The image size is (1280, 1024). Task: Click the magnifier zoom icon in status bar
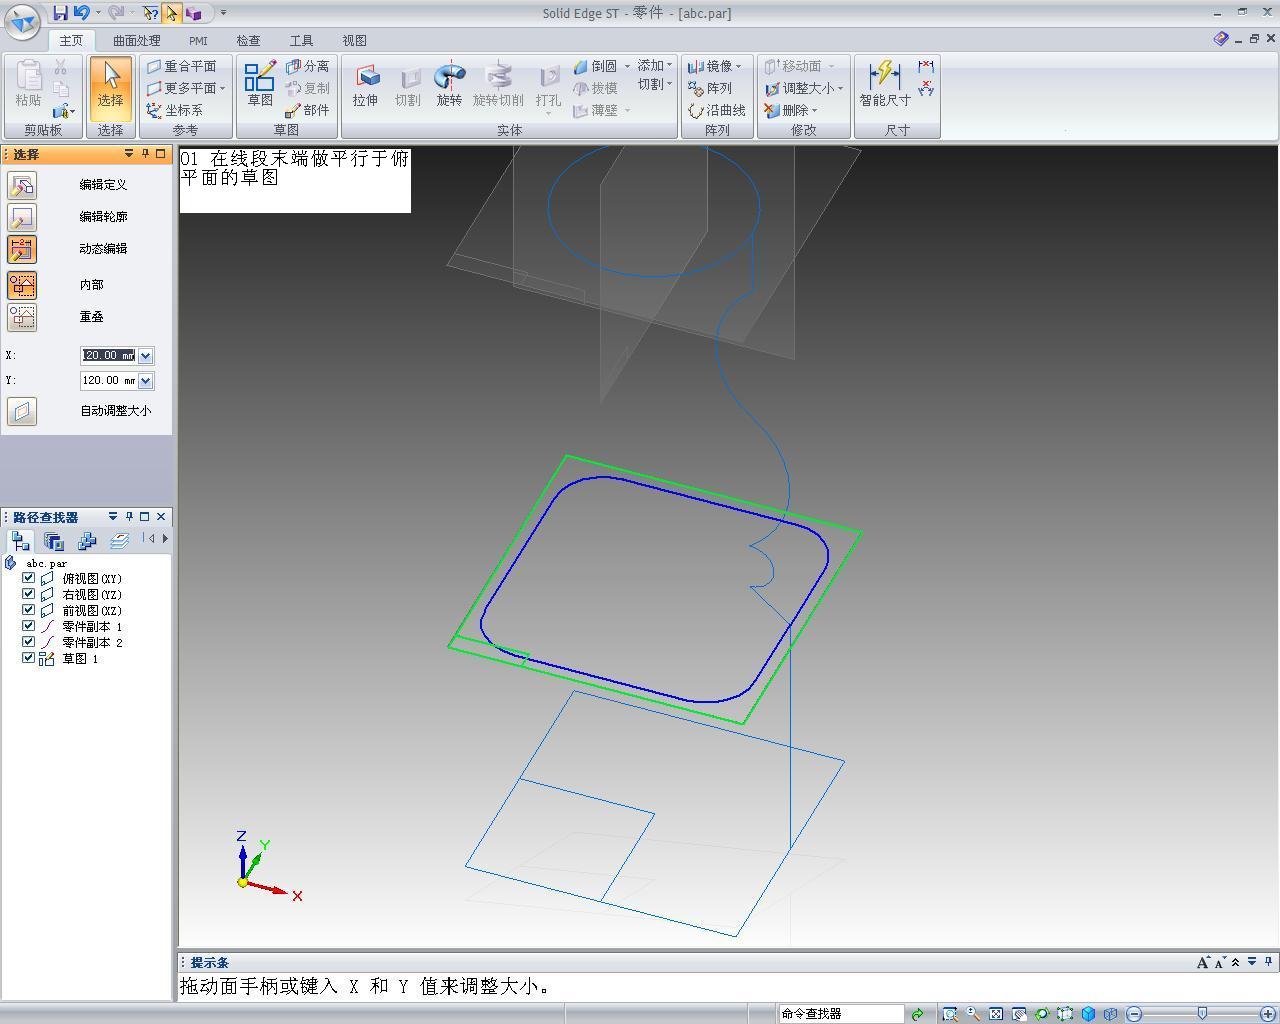point(973,1014)
